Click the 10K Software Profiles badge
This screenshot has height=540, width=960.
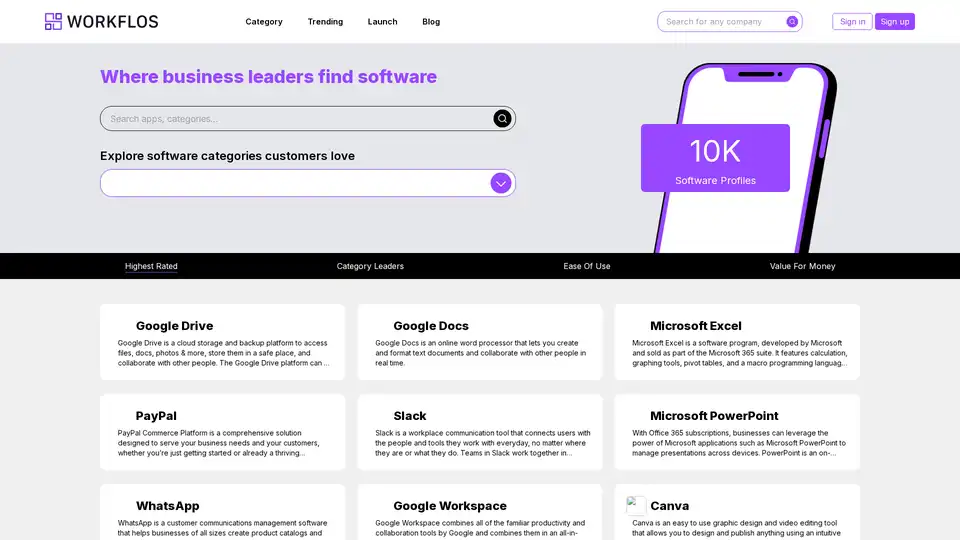tap(715, 158)
